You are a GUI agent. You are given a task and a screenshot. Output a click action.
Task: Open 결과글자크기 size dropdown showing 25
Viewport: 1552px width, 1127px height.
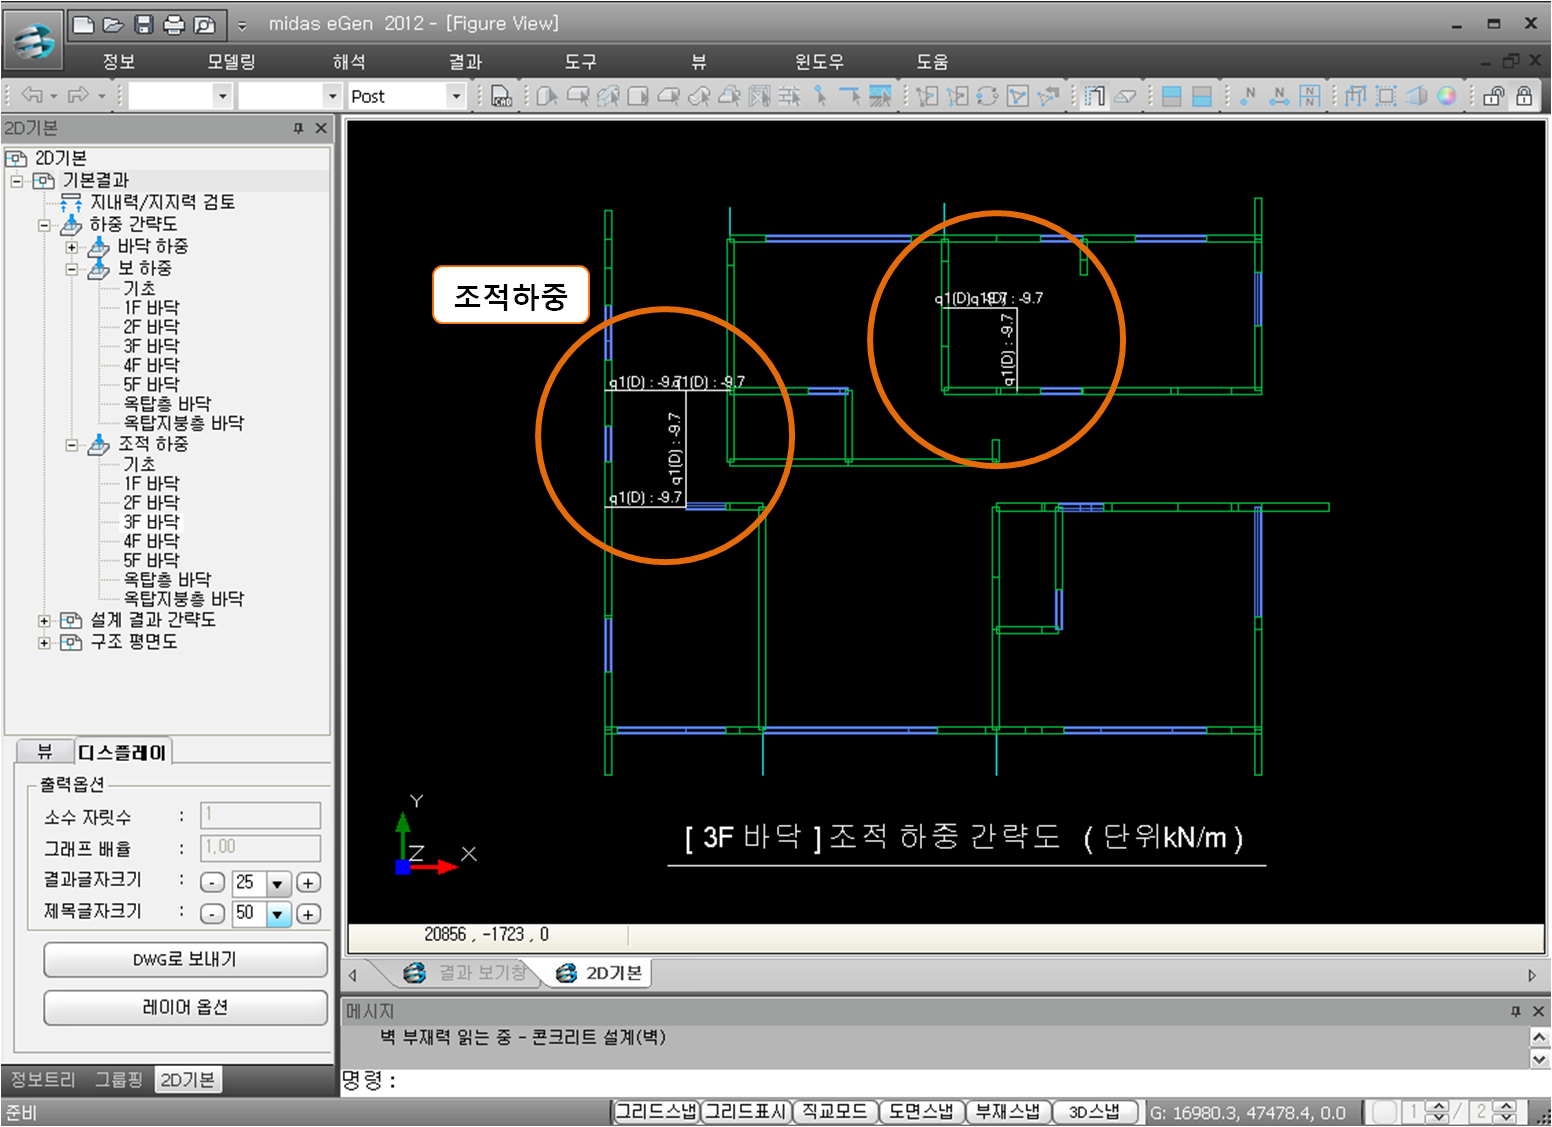click(x=278, y=883)
